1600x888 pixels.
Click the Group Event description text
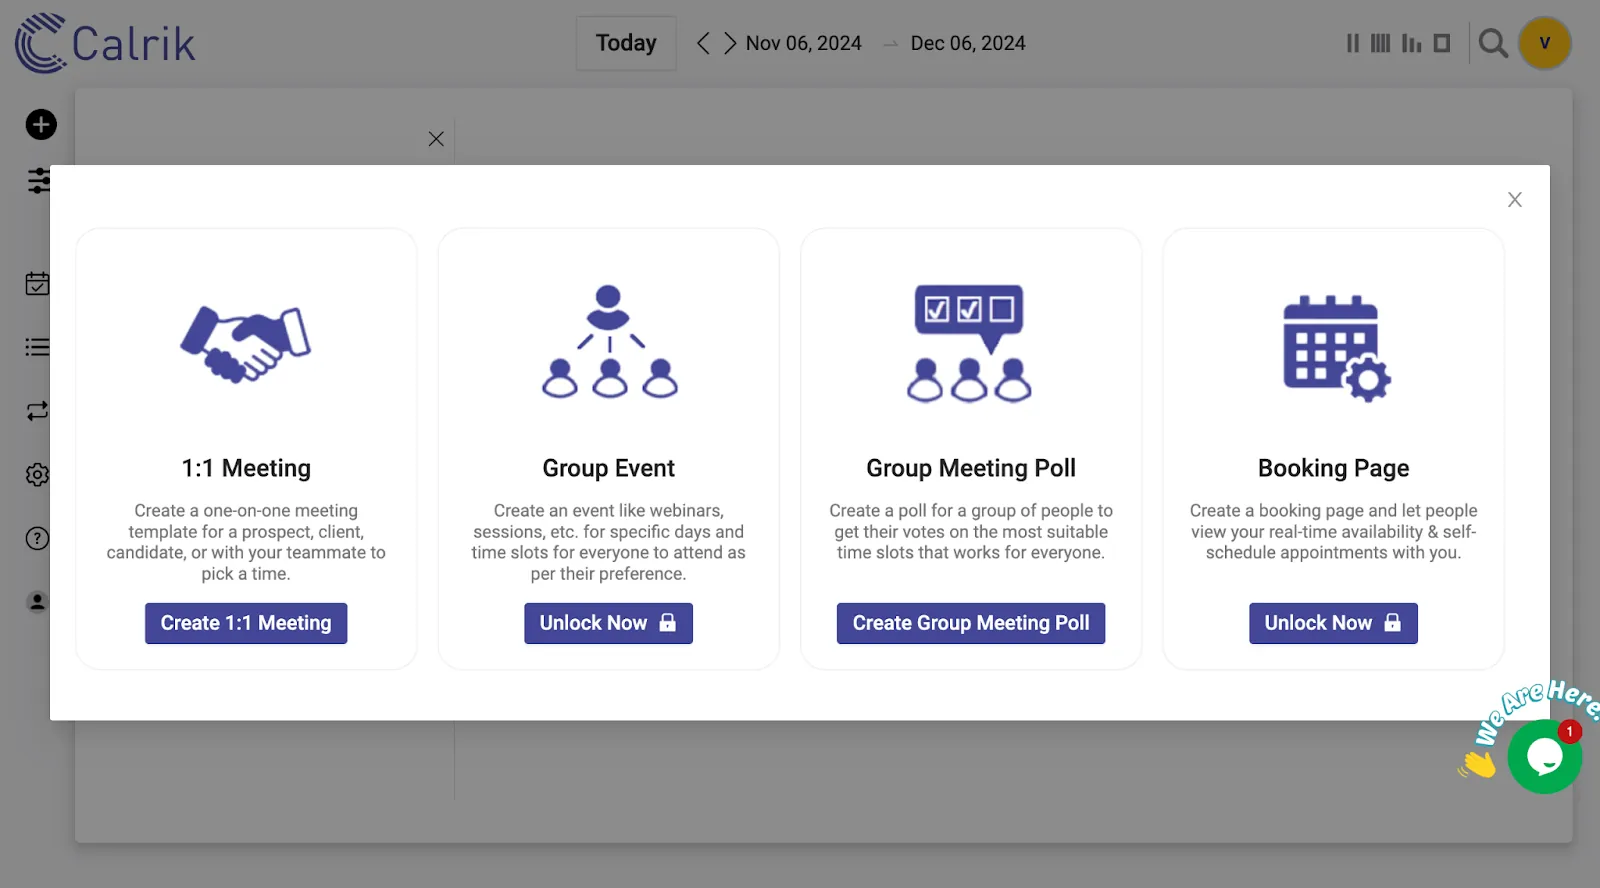pos(608,542)
